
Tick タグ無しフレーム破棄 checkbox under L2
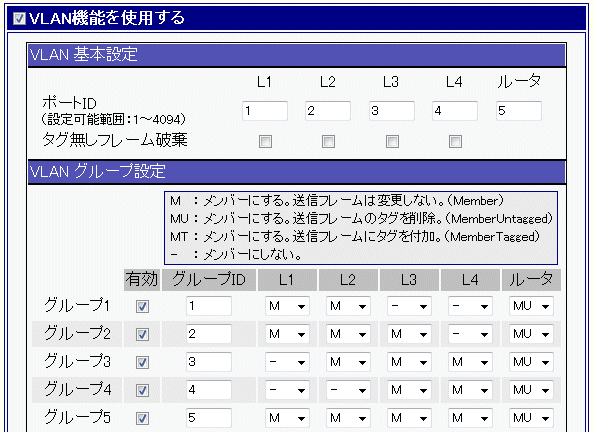tap(328, 142)
